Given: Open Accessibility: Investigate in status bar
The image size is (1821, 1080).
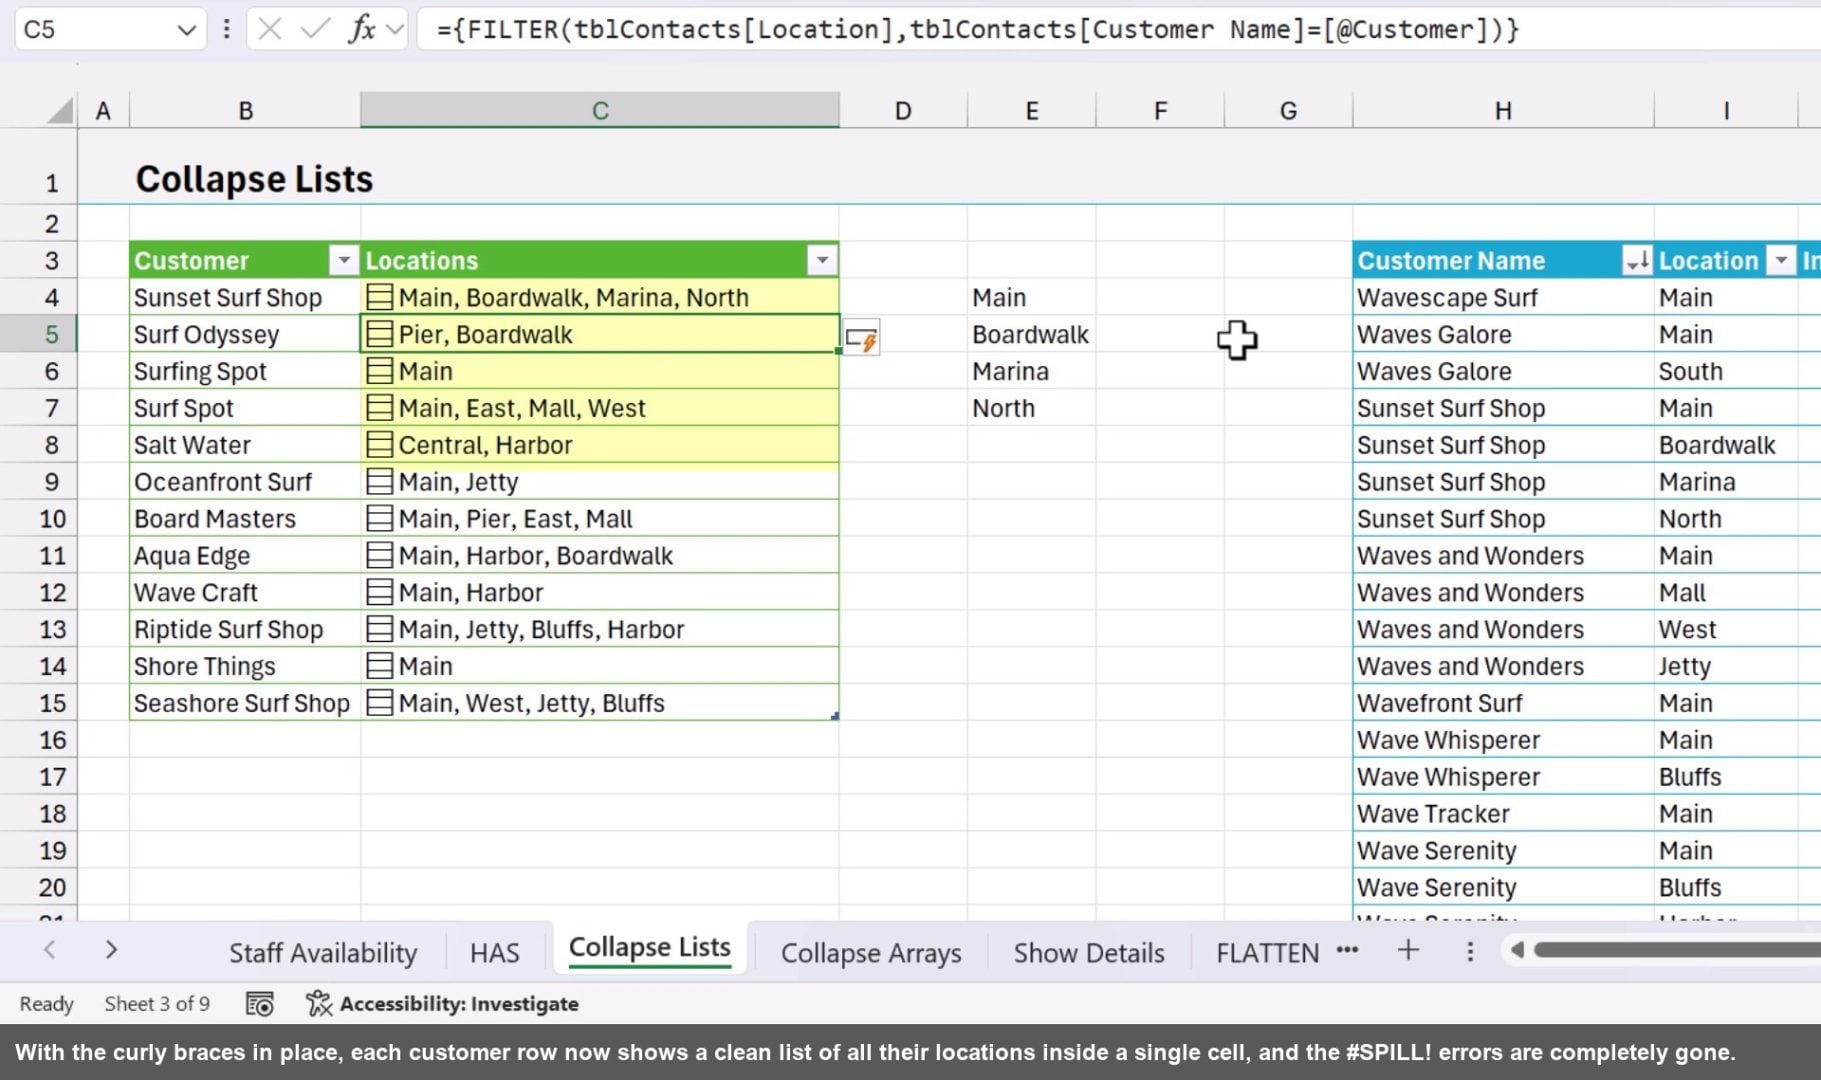Looking at the screenshot, I should (x=443, y=1004).
